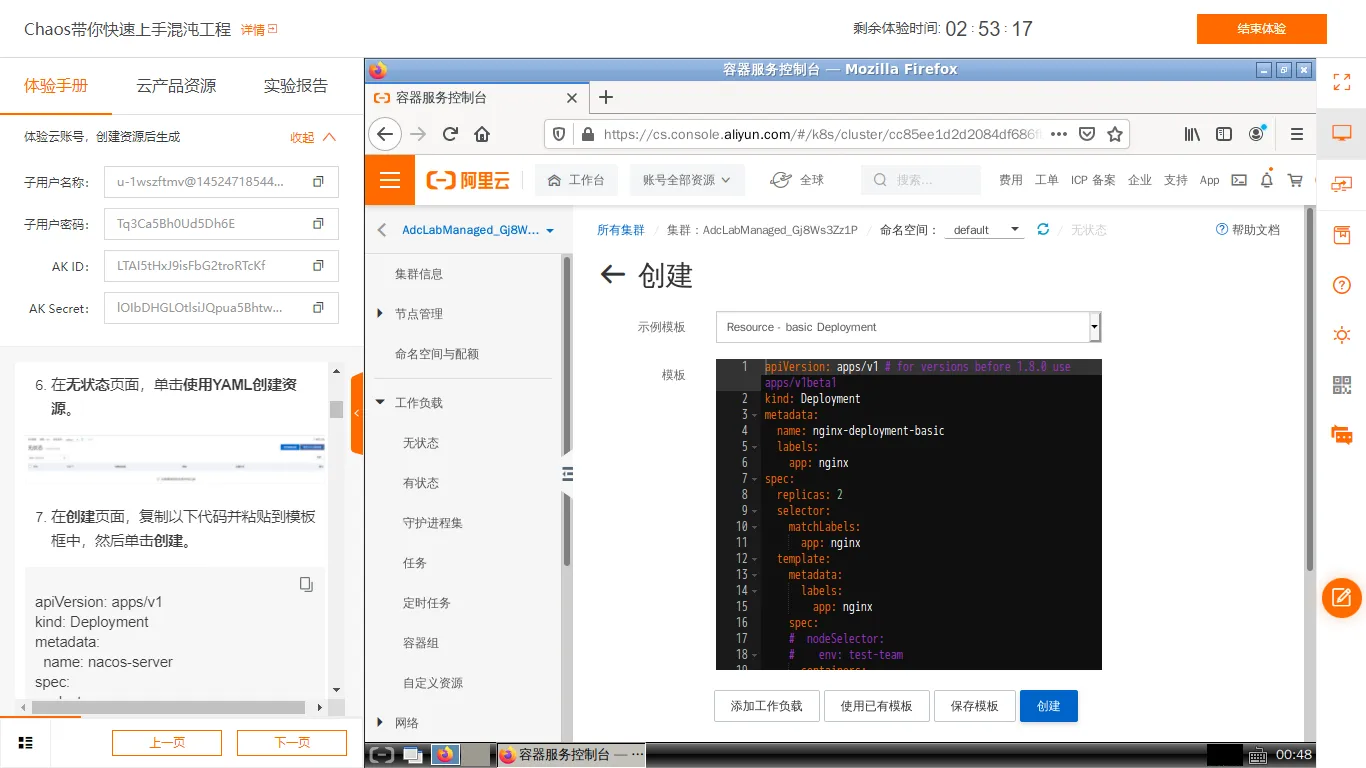Click 添加工作负载 button

pyautogui.click(x=766, y=706)
